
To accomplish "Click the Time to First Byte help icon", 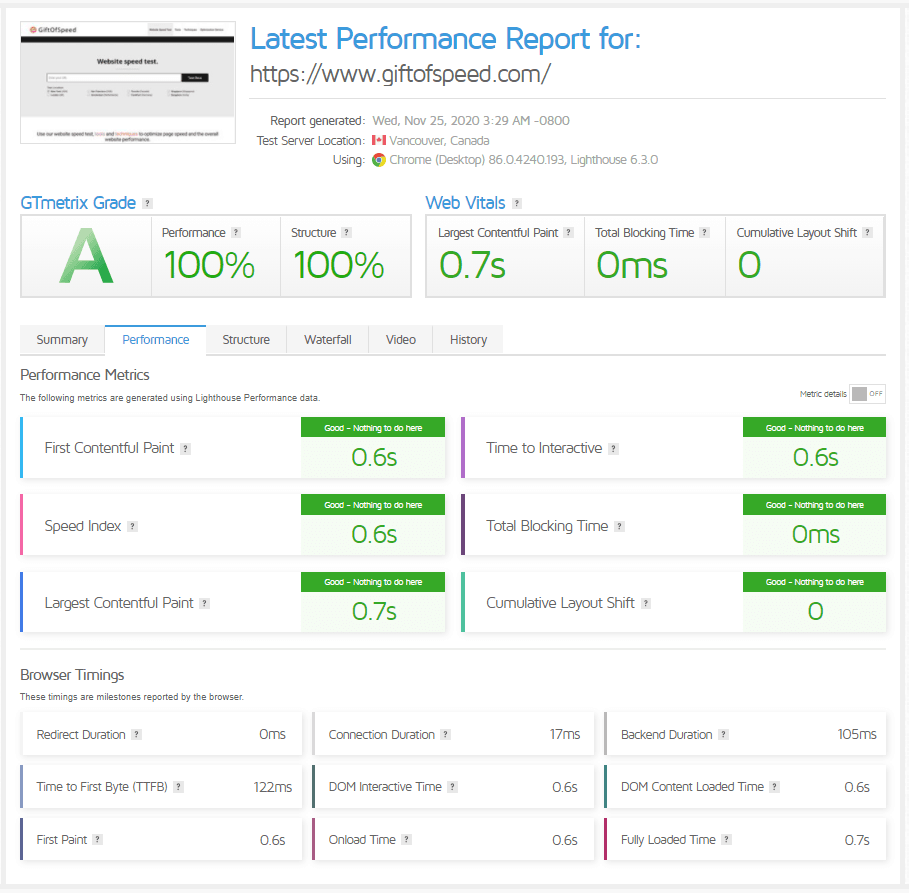I will click(x=179, y=787).
